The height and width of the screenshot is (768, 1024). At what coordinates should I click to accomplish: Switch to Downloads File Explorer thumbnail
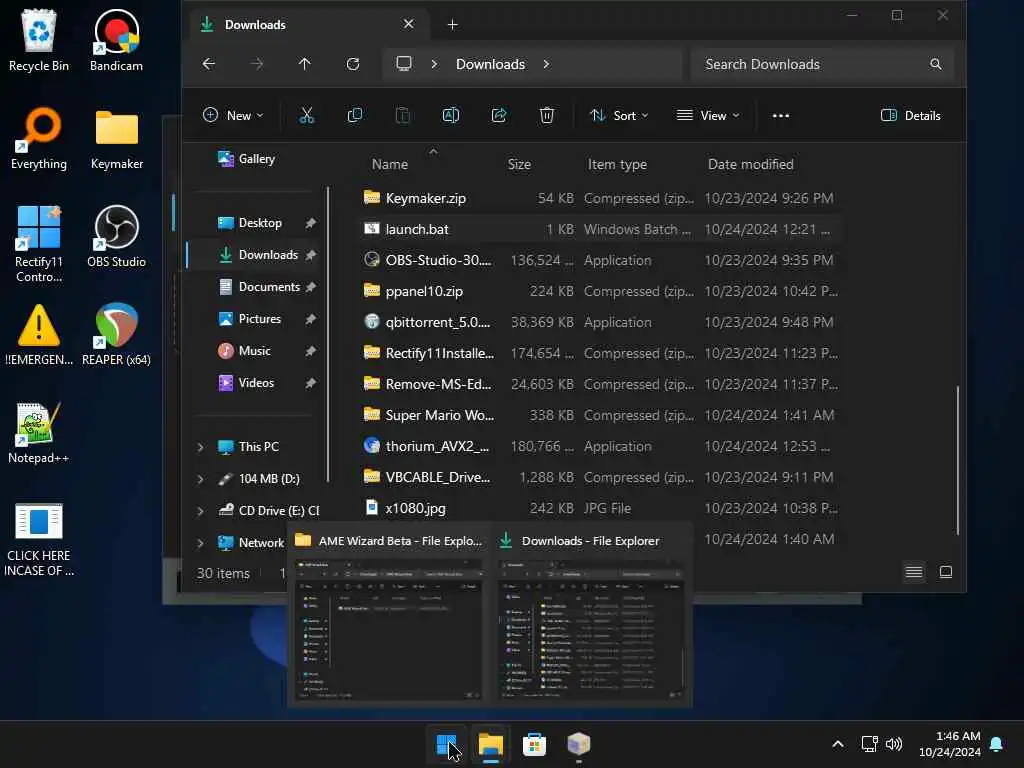pyautogui.click(x=591, y=615)
